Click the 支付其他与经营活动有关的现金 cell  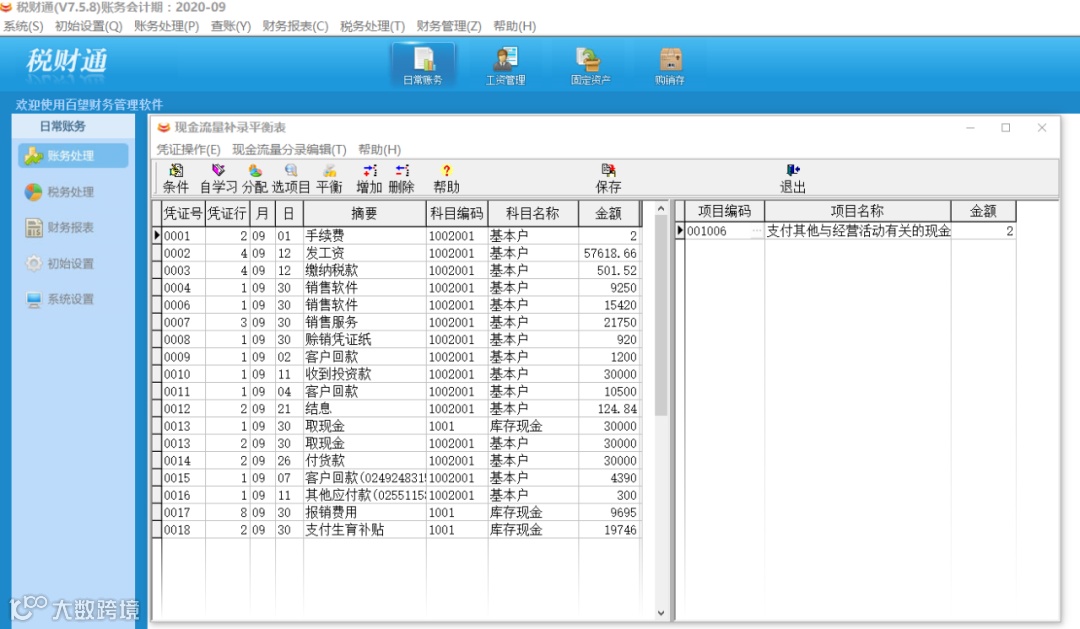(858, 231)
